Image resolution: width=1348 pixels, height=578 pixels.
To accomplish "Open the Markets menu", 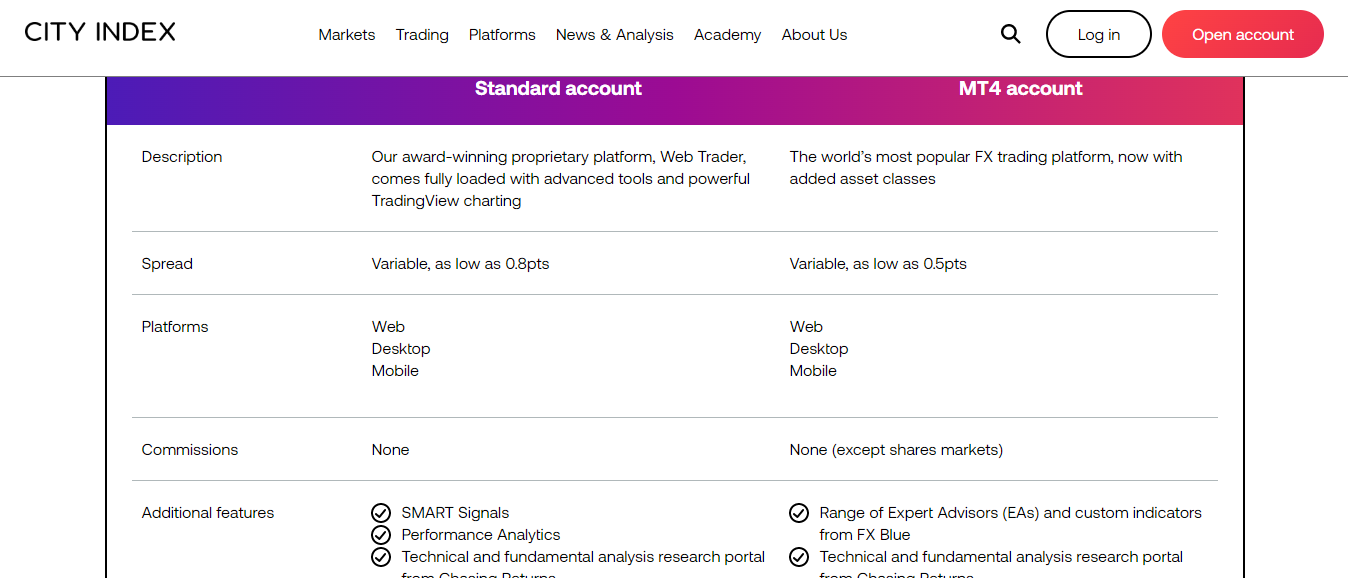I will [x=347, y=34].
